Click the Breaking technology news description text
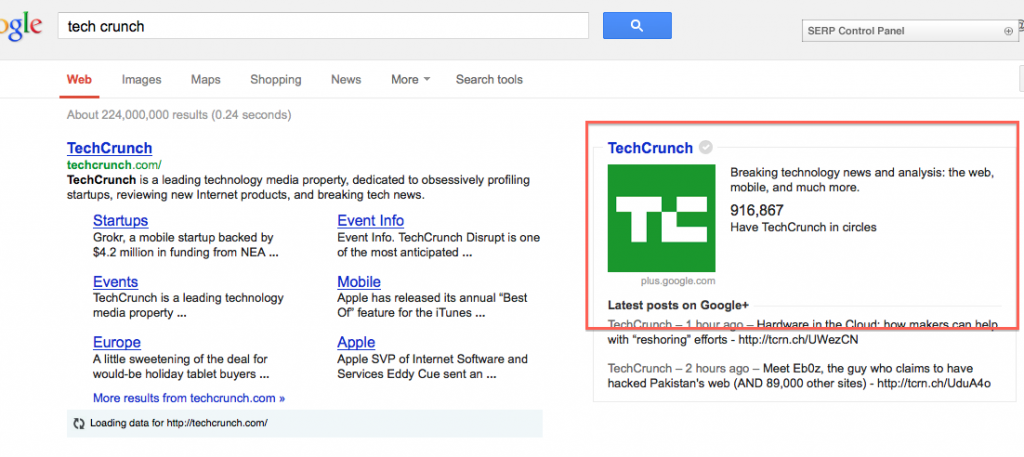This screenshot has width=1024, height=457. [x=862, y=180]
